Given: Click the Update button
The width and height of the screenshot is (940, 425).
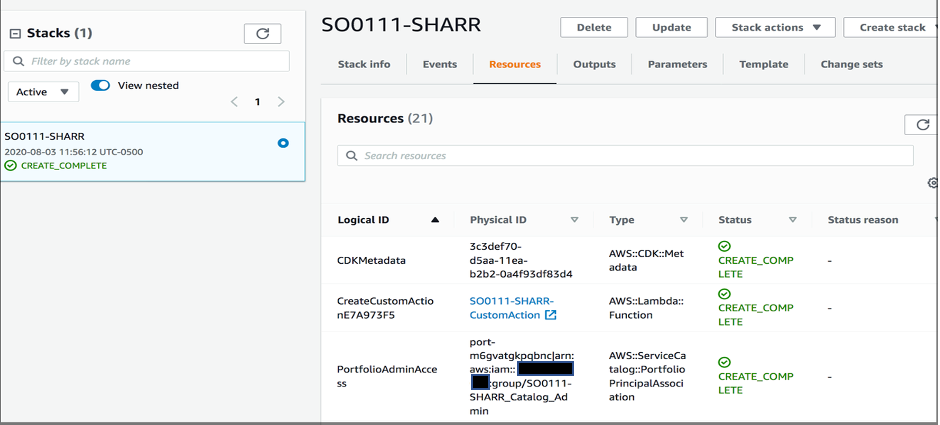Looking at the screenshot, I should point(671,28).
